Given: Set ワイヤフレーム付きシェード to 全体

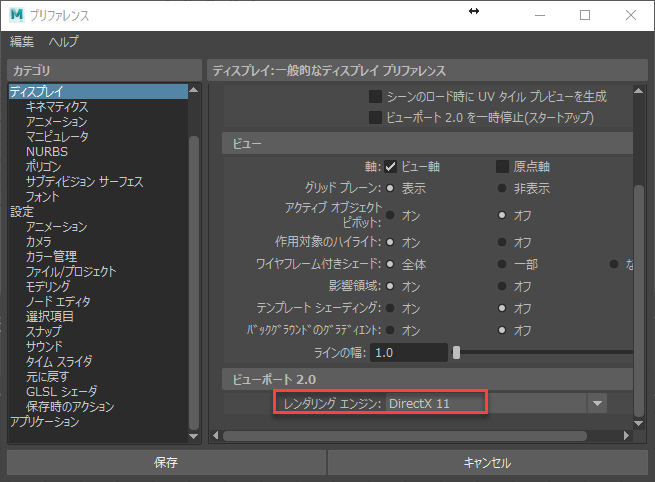Looking at the screenshot, I should [x=390, y=264].
